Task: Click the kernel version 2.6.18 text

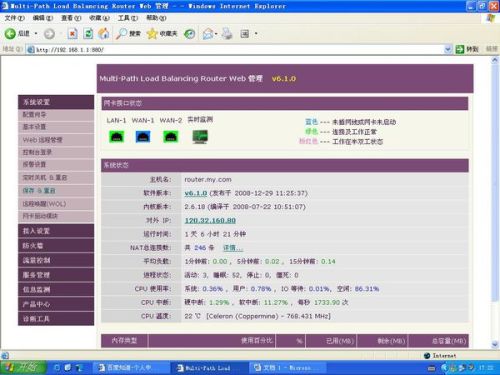Action: coord(195,207)
